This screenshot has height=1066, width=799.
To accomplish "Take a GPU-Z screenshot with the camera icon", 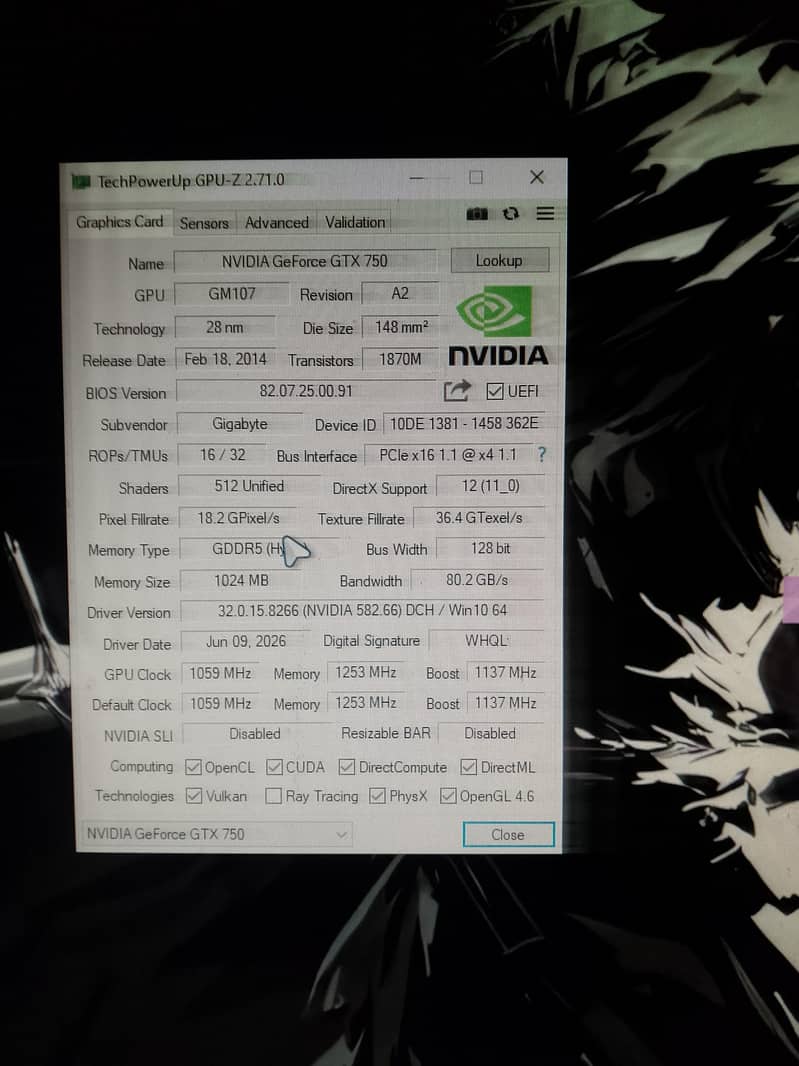I will (477, 214).
